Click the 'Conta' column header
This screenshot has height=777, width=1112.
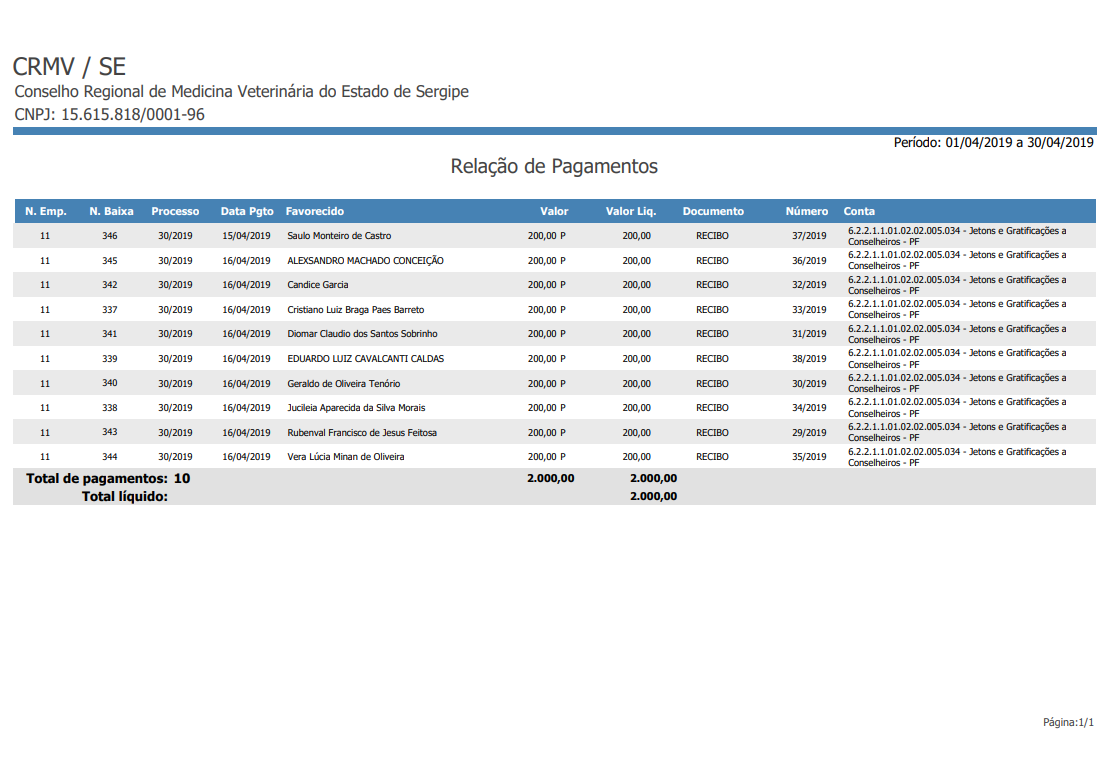tap(859, 211)
